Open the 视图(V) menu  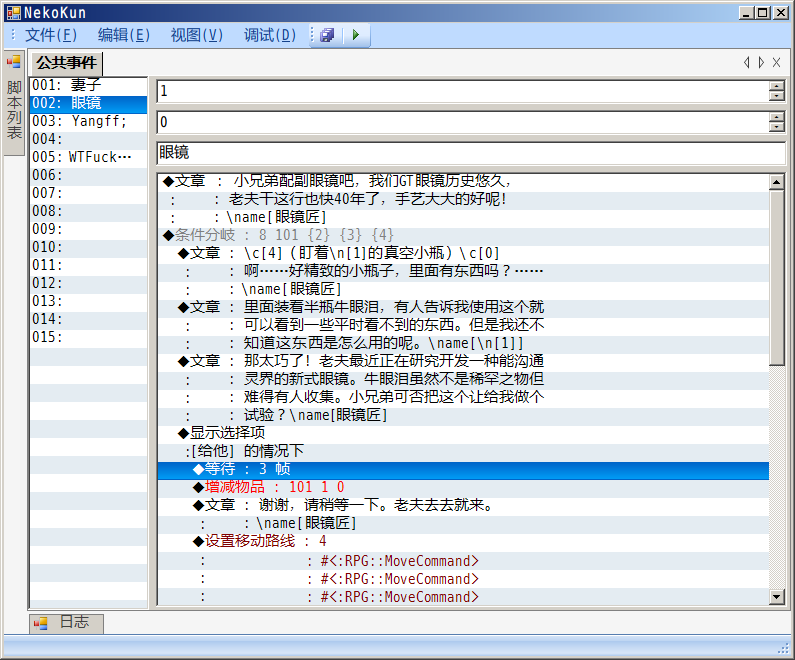tap(197, 35)
